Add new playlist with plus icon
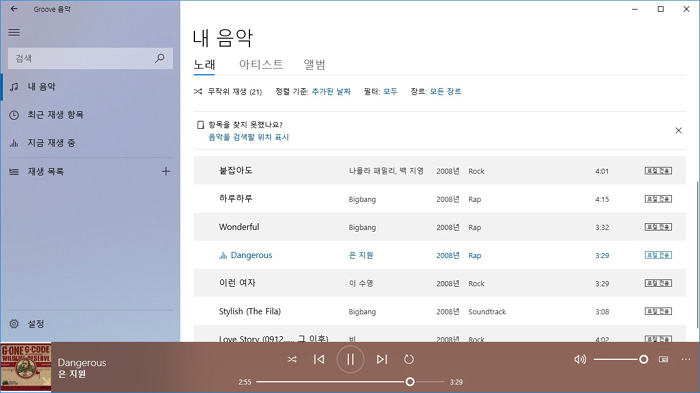This screenshot has height=393, width=700. point(166,171)
